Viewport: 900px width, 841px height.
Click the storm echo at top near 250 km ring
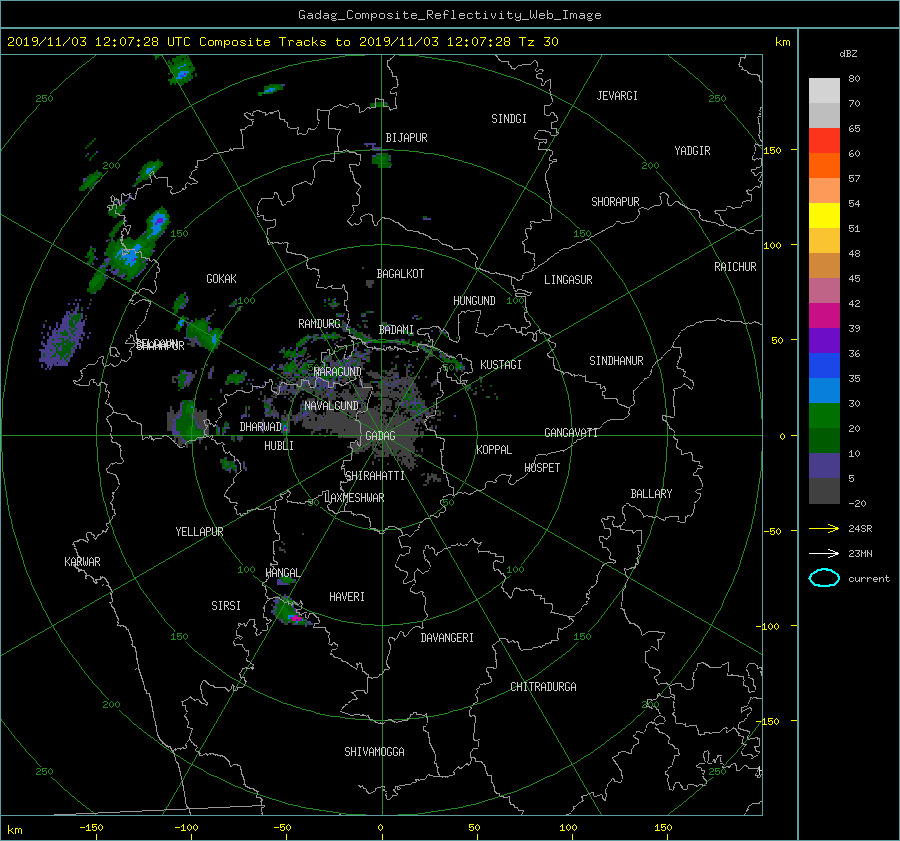coord(183,71)
